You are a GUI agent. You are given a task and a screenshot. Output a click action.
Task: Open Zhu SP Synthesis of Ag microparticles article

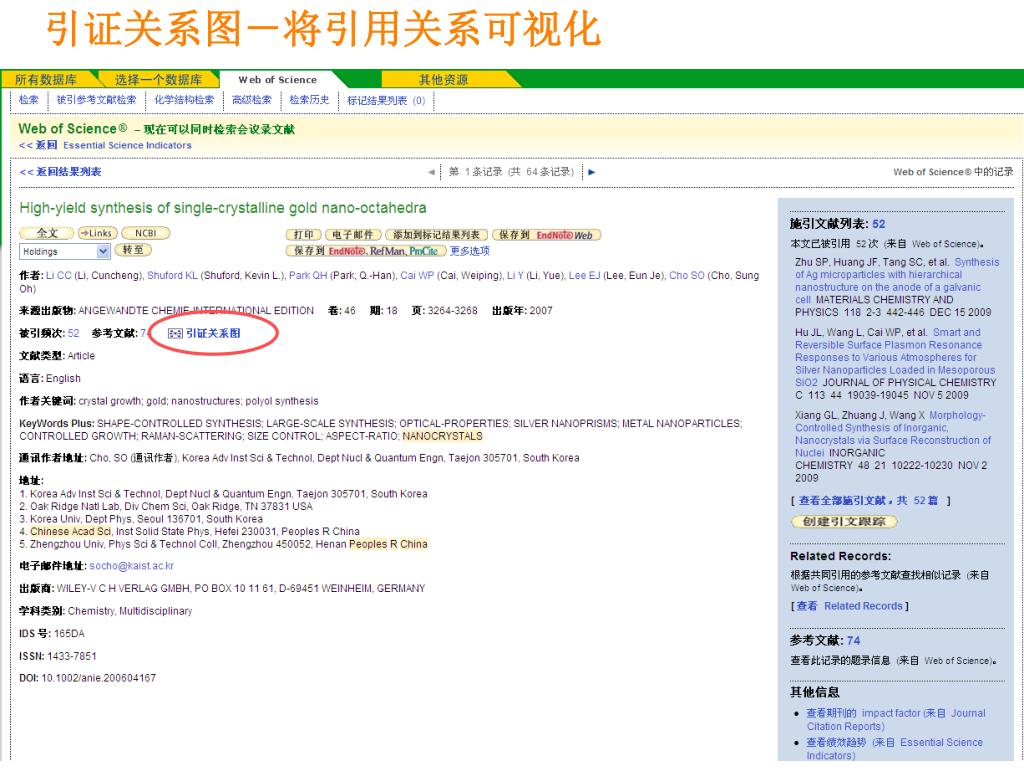tap(897, 281)
